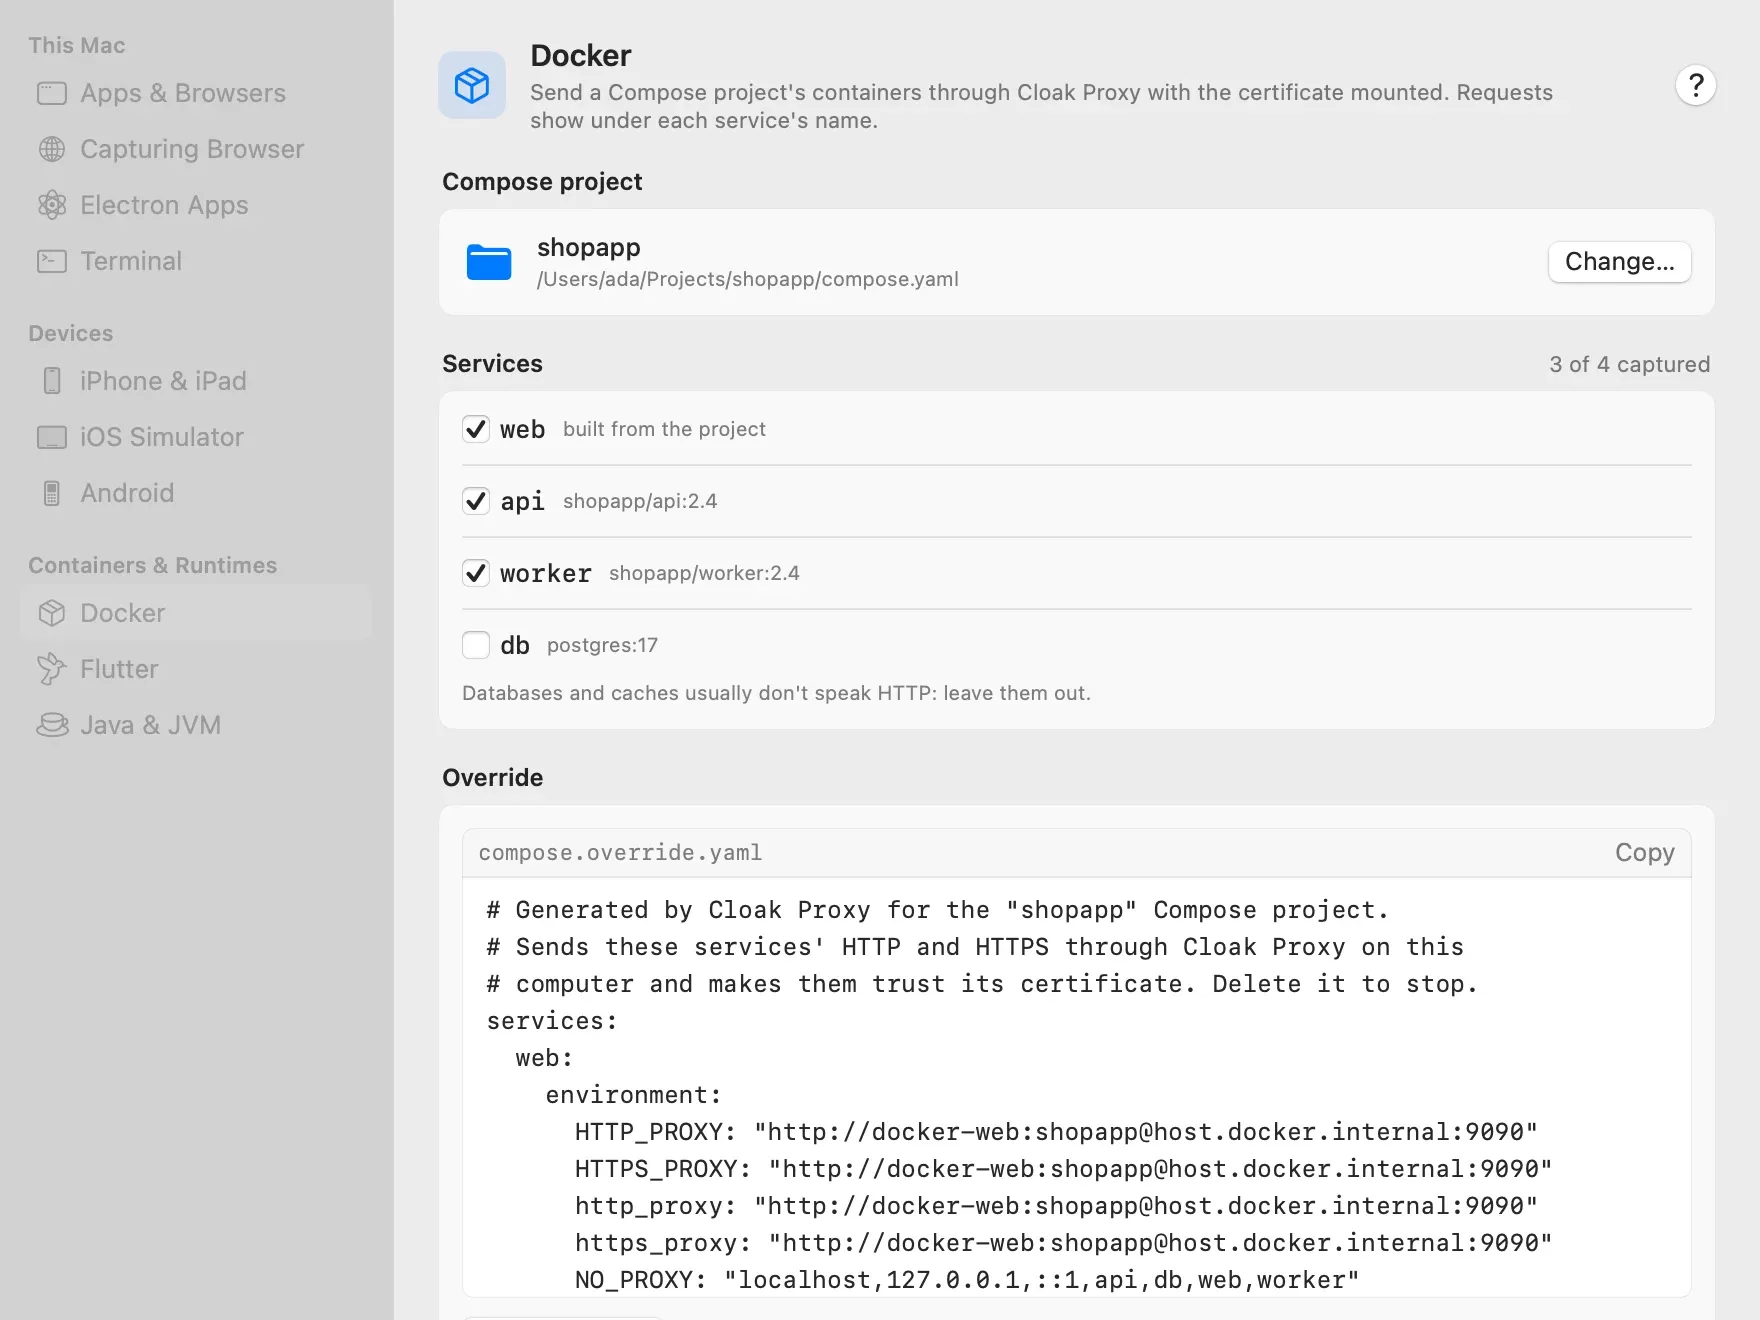The image size is (1760, 1320).
Task: Click the '3 of 4 captured' status
Action: [1630, 364]
